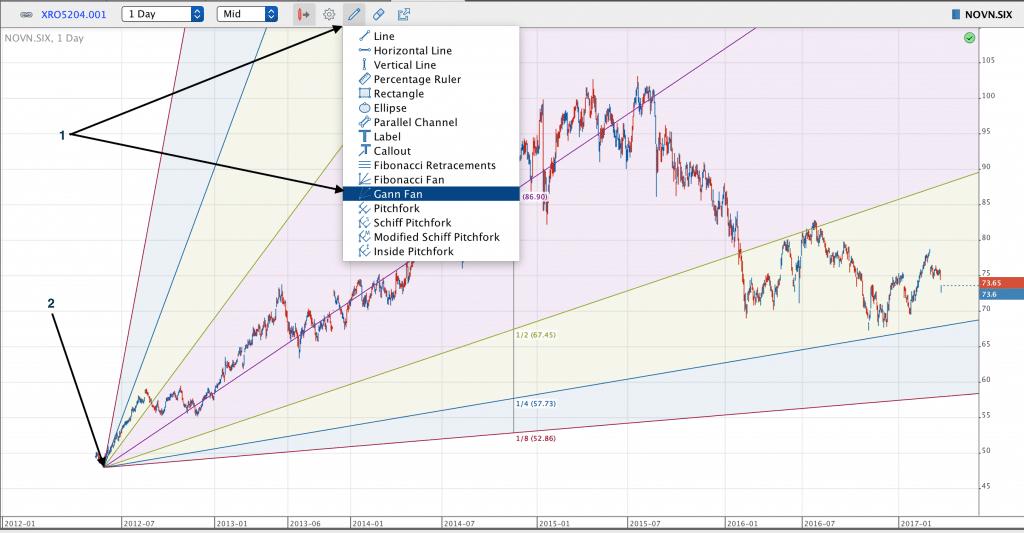Screen dimensions: 1024x533
Task: Click the red 73.65 price label
Action: coord(1000,283)
